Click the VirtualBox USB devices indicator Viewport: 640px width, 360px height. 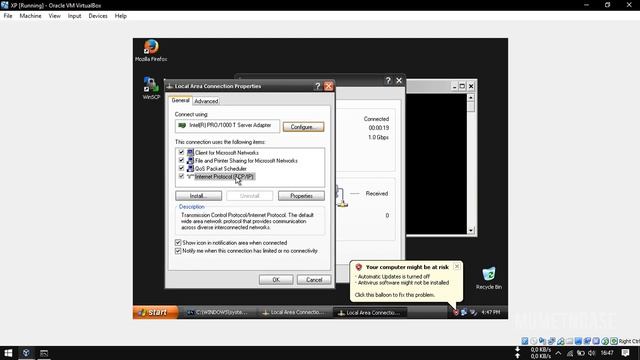click(x=560, y=341)
